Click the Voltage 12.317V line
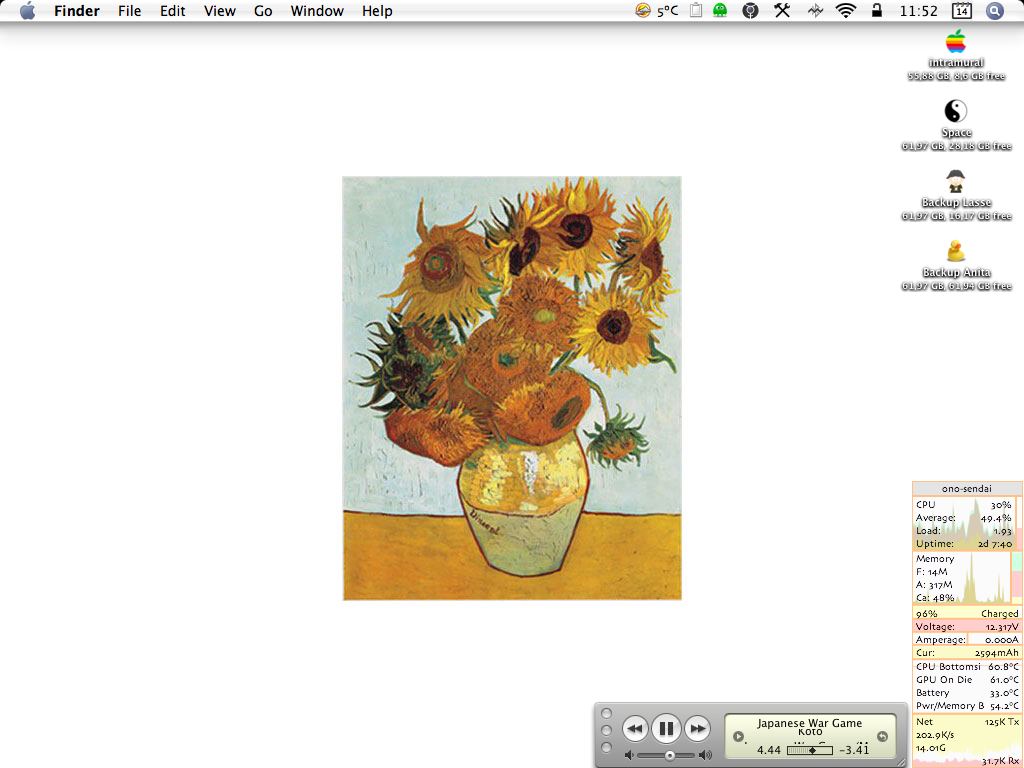Viewport: 1024px width, 768px height. click(967, 627)
